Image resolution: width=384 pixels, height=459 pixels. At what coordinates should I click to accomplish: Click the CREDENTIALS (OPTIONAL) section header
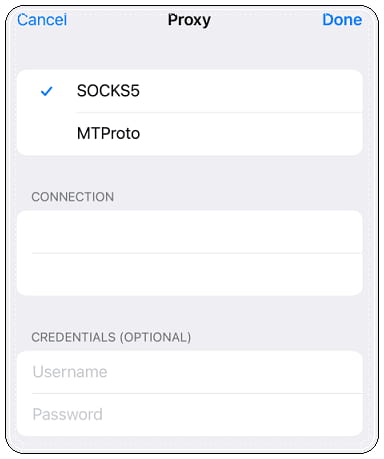(x=111, y=337)
